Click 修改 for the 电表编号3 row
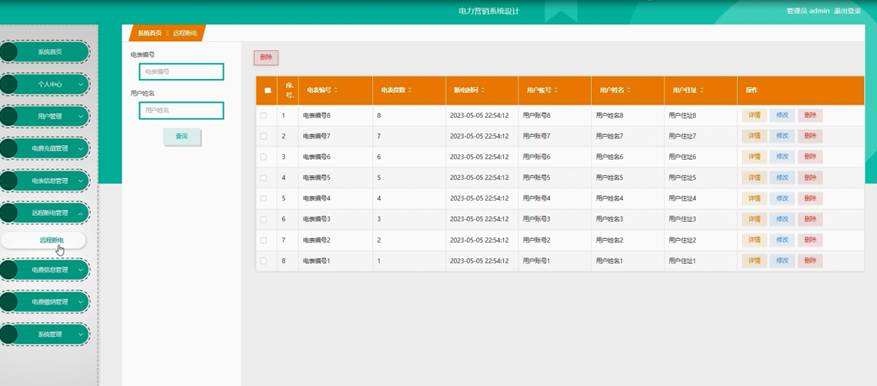This screenshot has width=877, height=386. click(782, 219)
